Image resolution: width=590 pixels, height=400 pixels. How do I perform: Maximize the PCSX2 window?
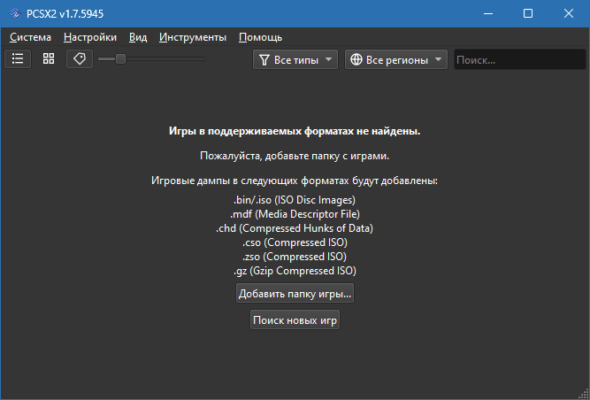point(528,14)
